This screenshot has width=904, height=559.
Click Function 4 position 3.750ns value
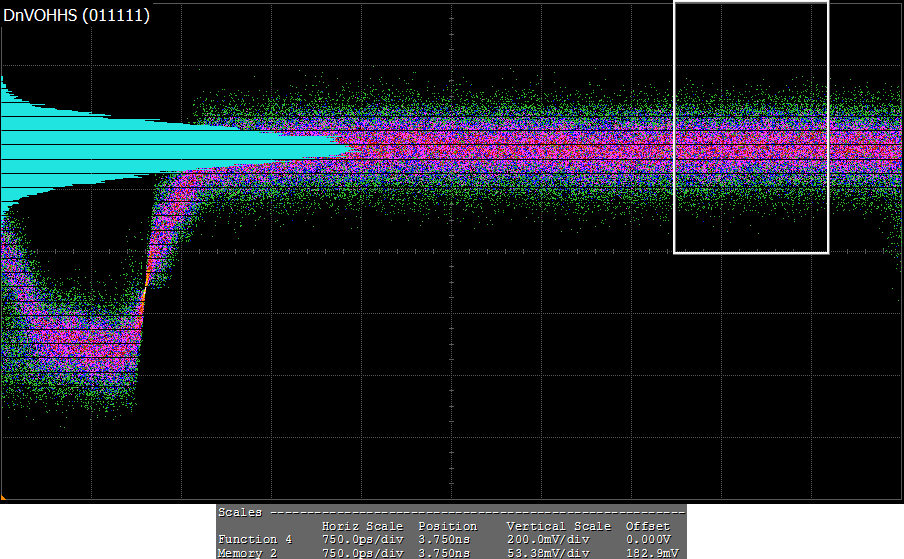click(x=447, y=539)
